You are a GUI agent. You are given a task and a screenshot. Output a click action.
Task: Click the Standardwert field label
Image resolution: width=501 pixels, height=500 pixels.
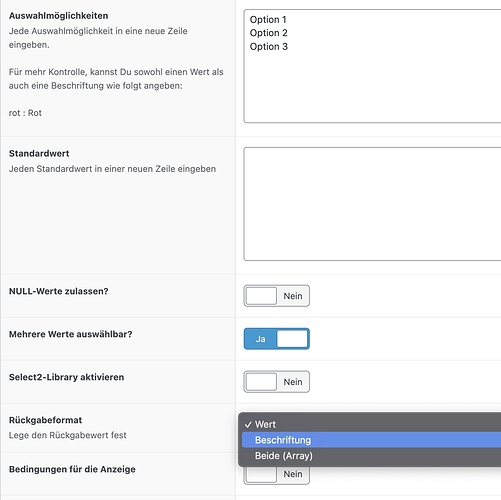click(x=39, y=153)
